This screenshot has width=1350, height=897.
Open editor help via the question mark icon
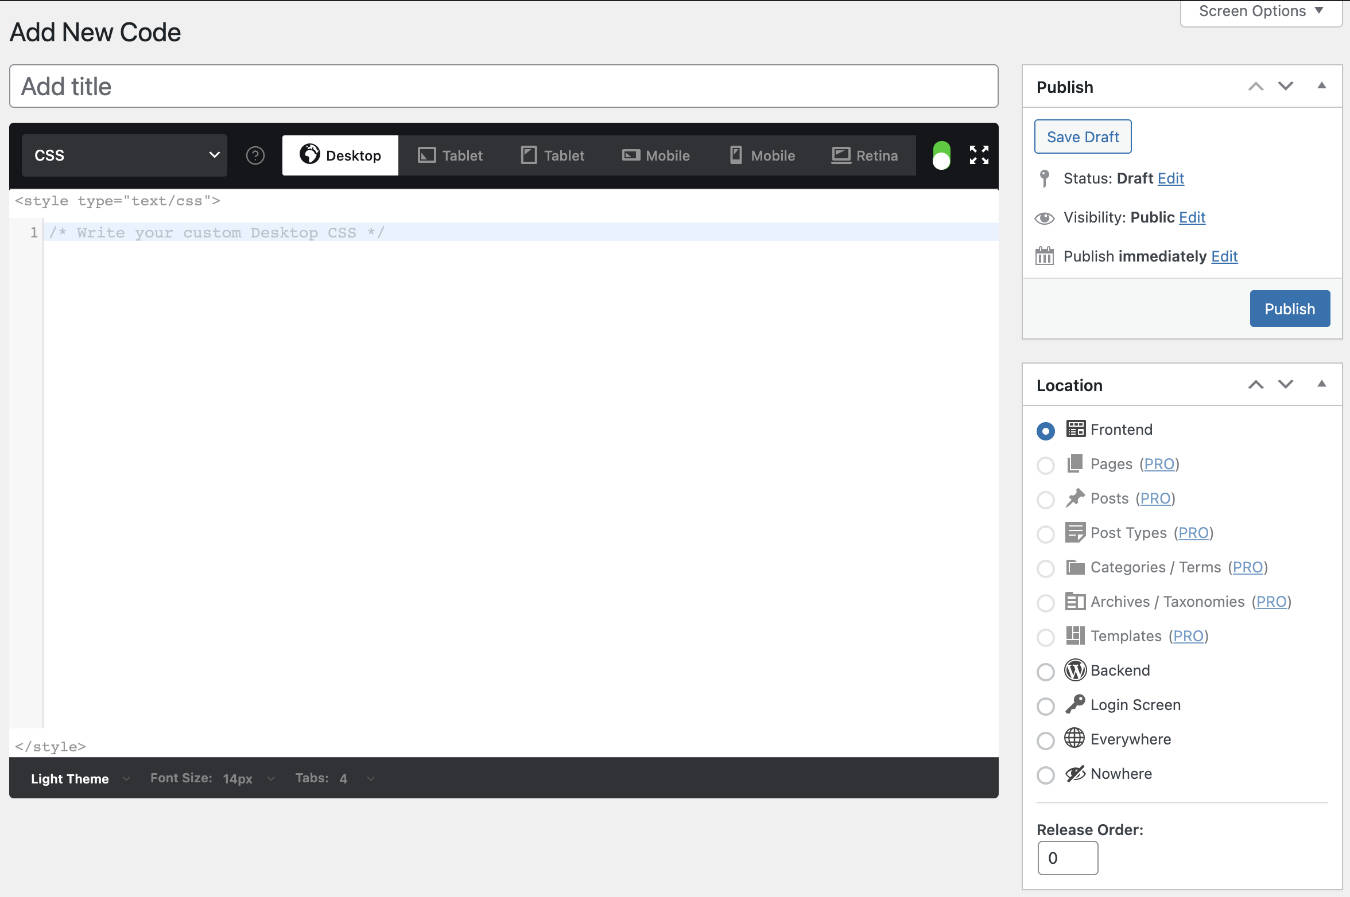pos(254,155)
